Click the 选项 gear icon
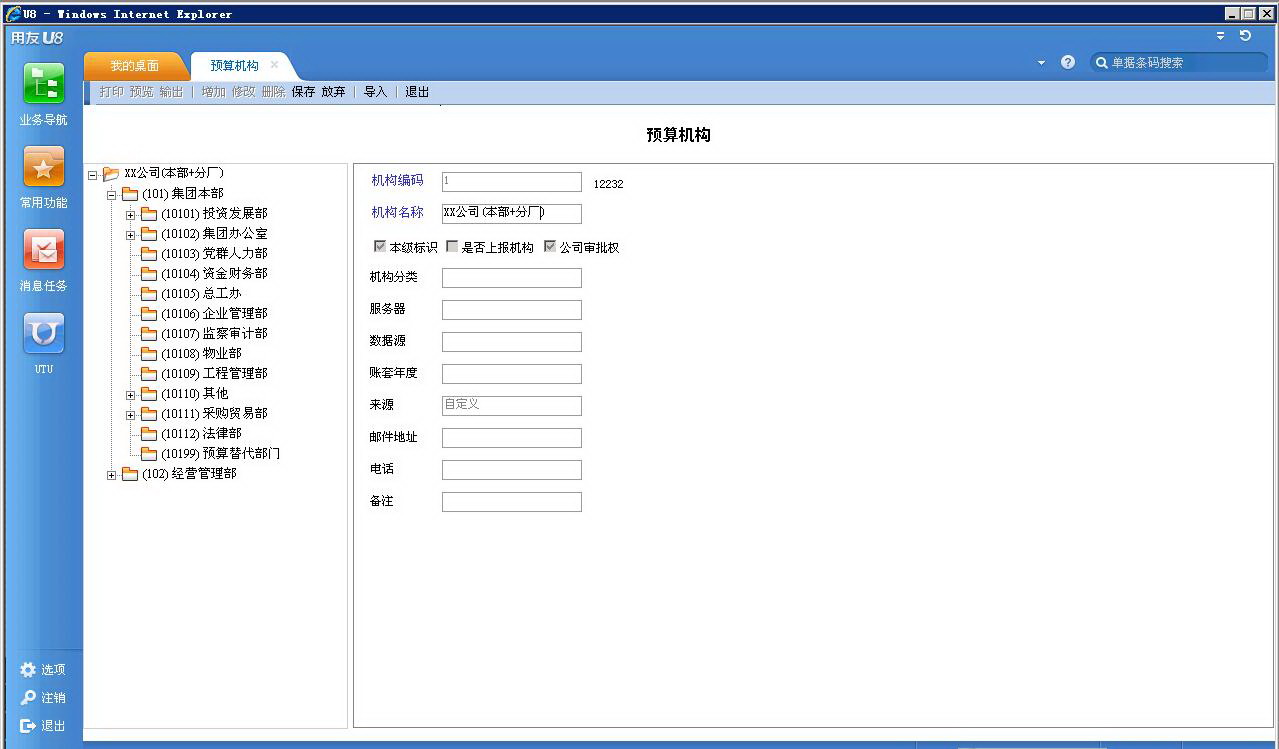The height and width of the screenshot is (749, 1279). [x=28, y=670]
